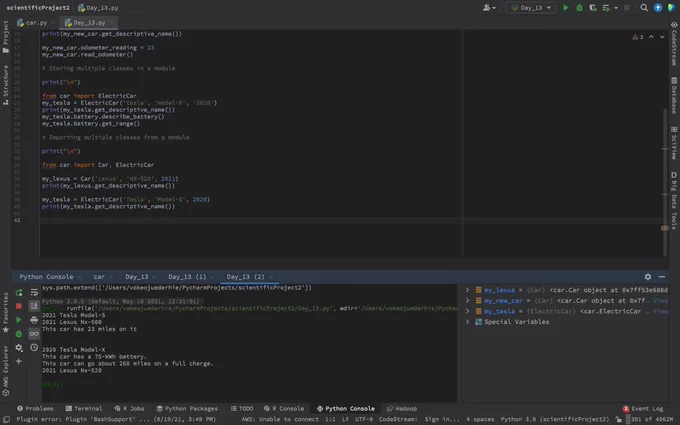Expand the my_lexus variable

467,290
